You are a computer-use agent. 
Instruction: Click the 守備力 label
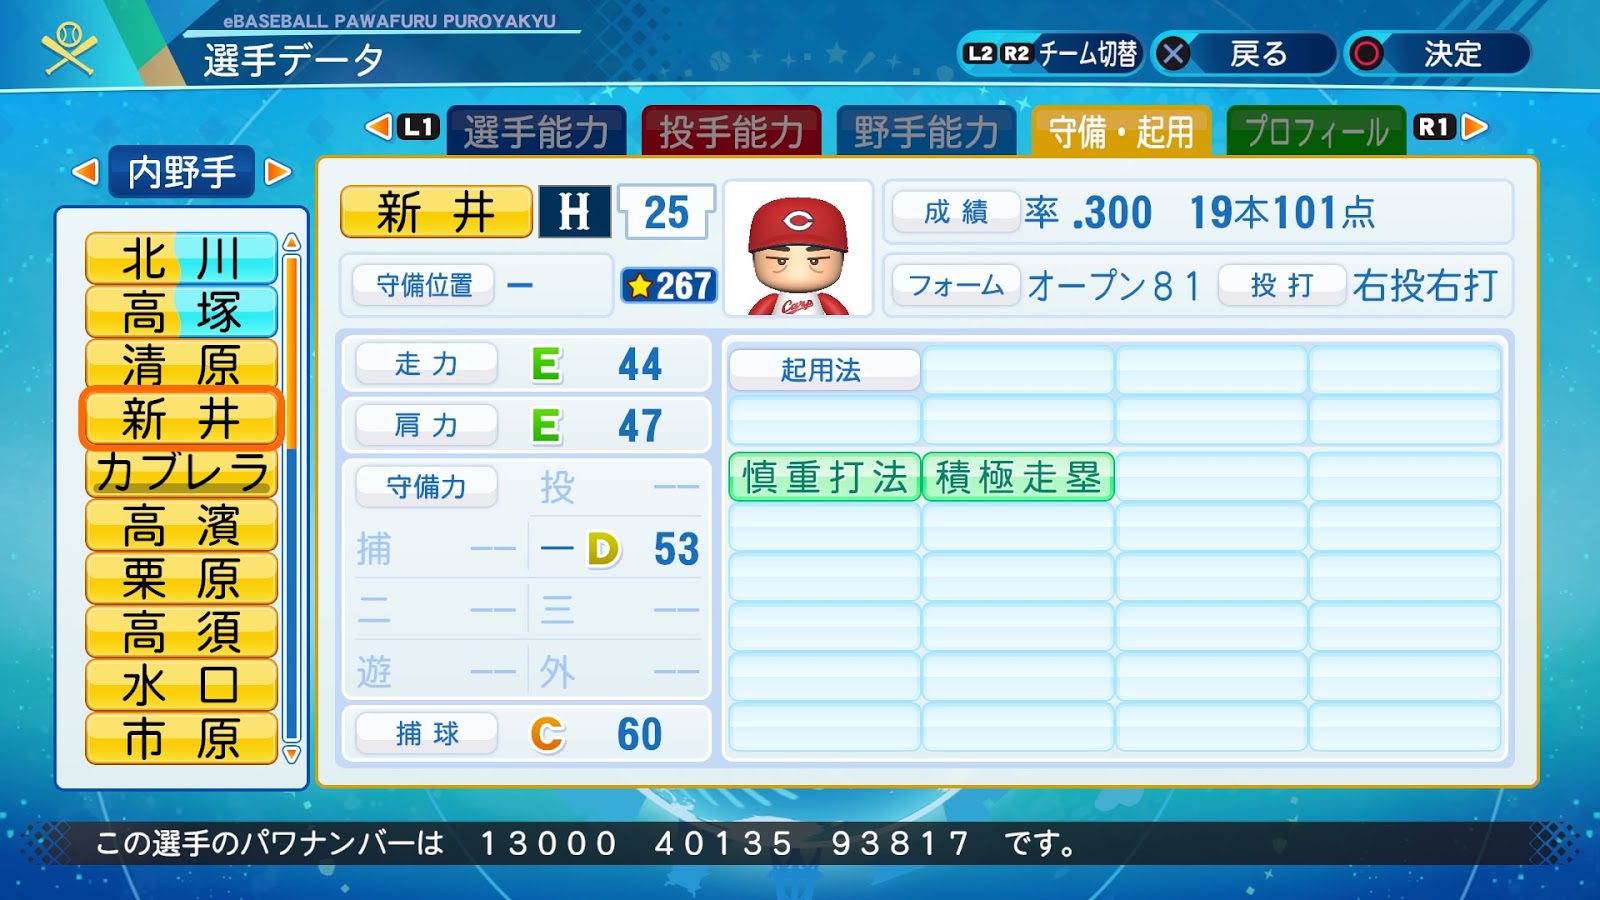coord(426,487)
